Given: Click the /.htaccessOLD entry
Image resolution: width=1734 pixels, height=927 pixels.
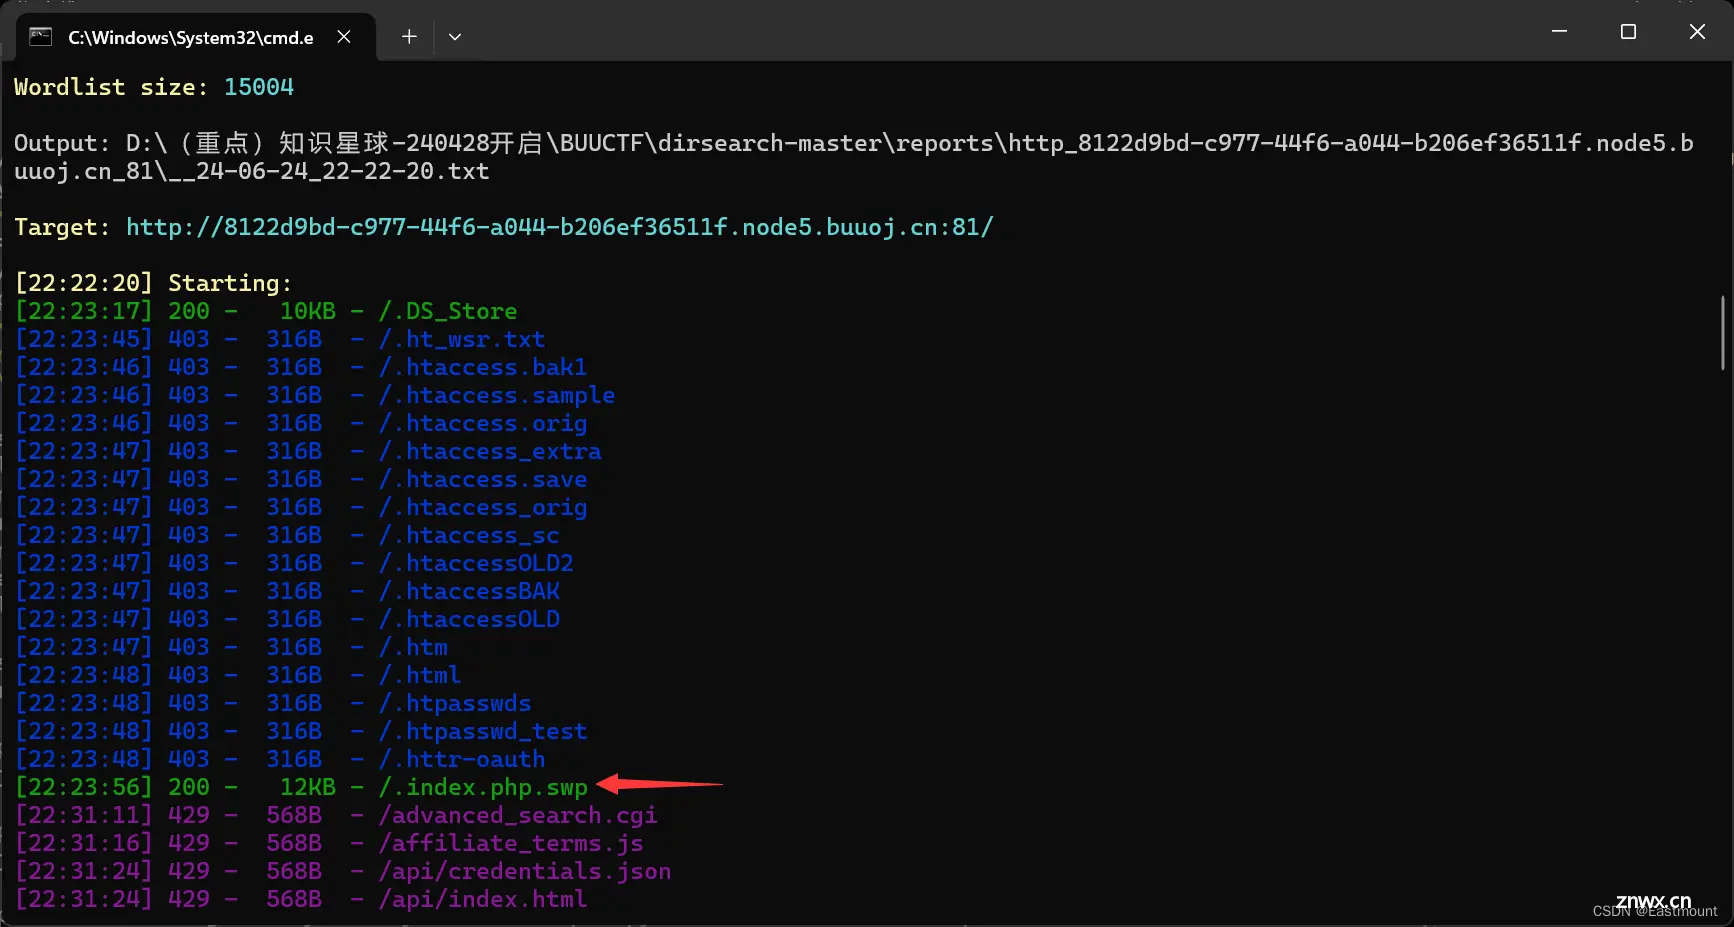Looking at the screenshot, I should click(x=469, y=619).
